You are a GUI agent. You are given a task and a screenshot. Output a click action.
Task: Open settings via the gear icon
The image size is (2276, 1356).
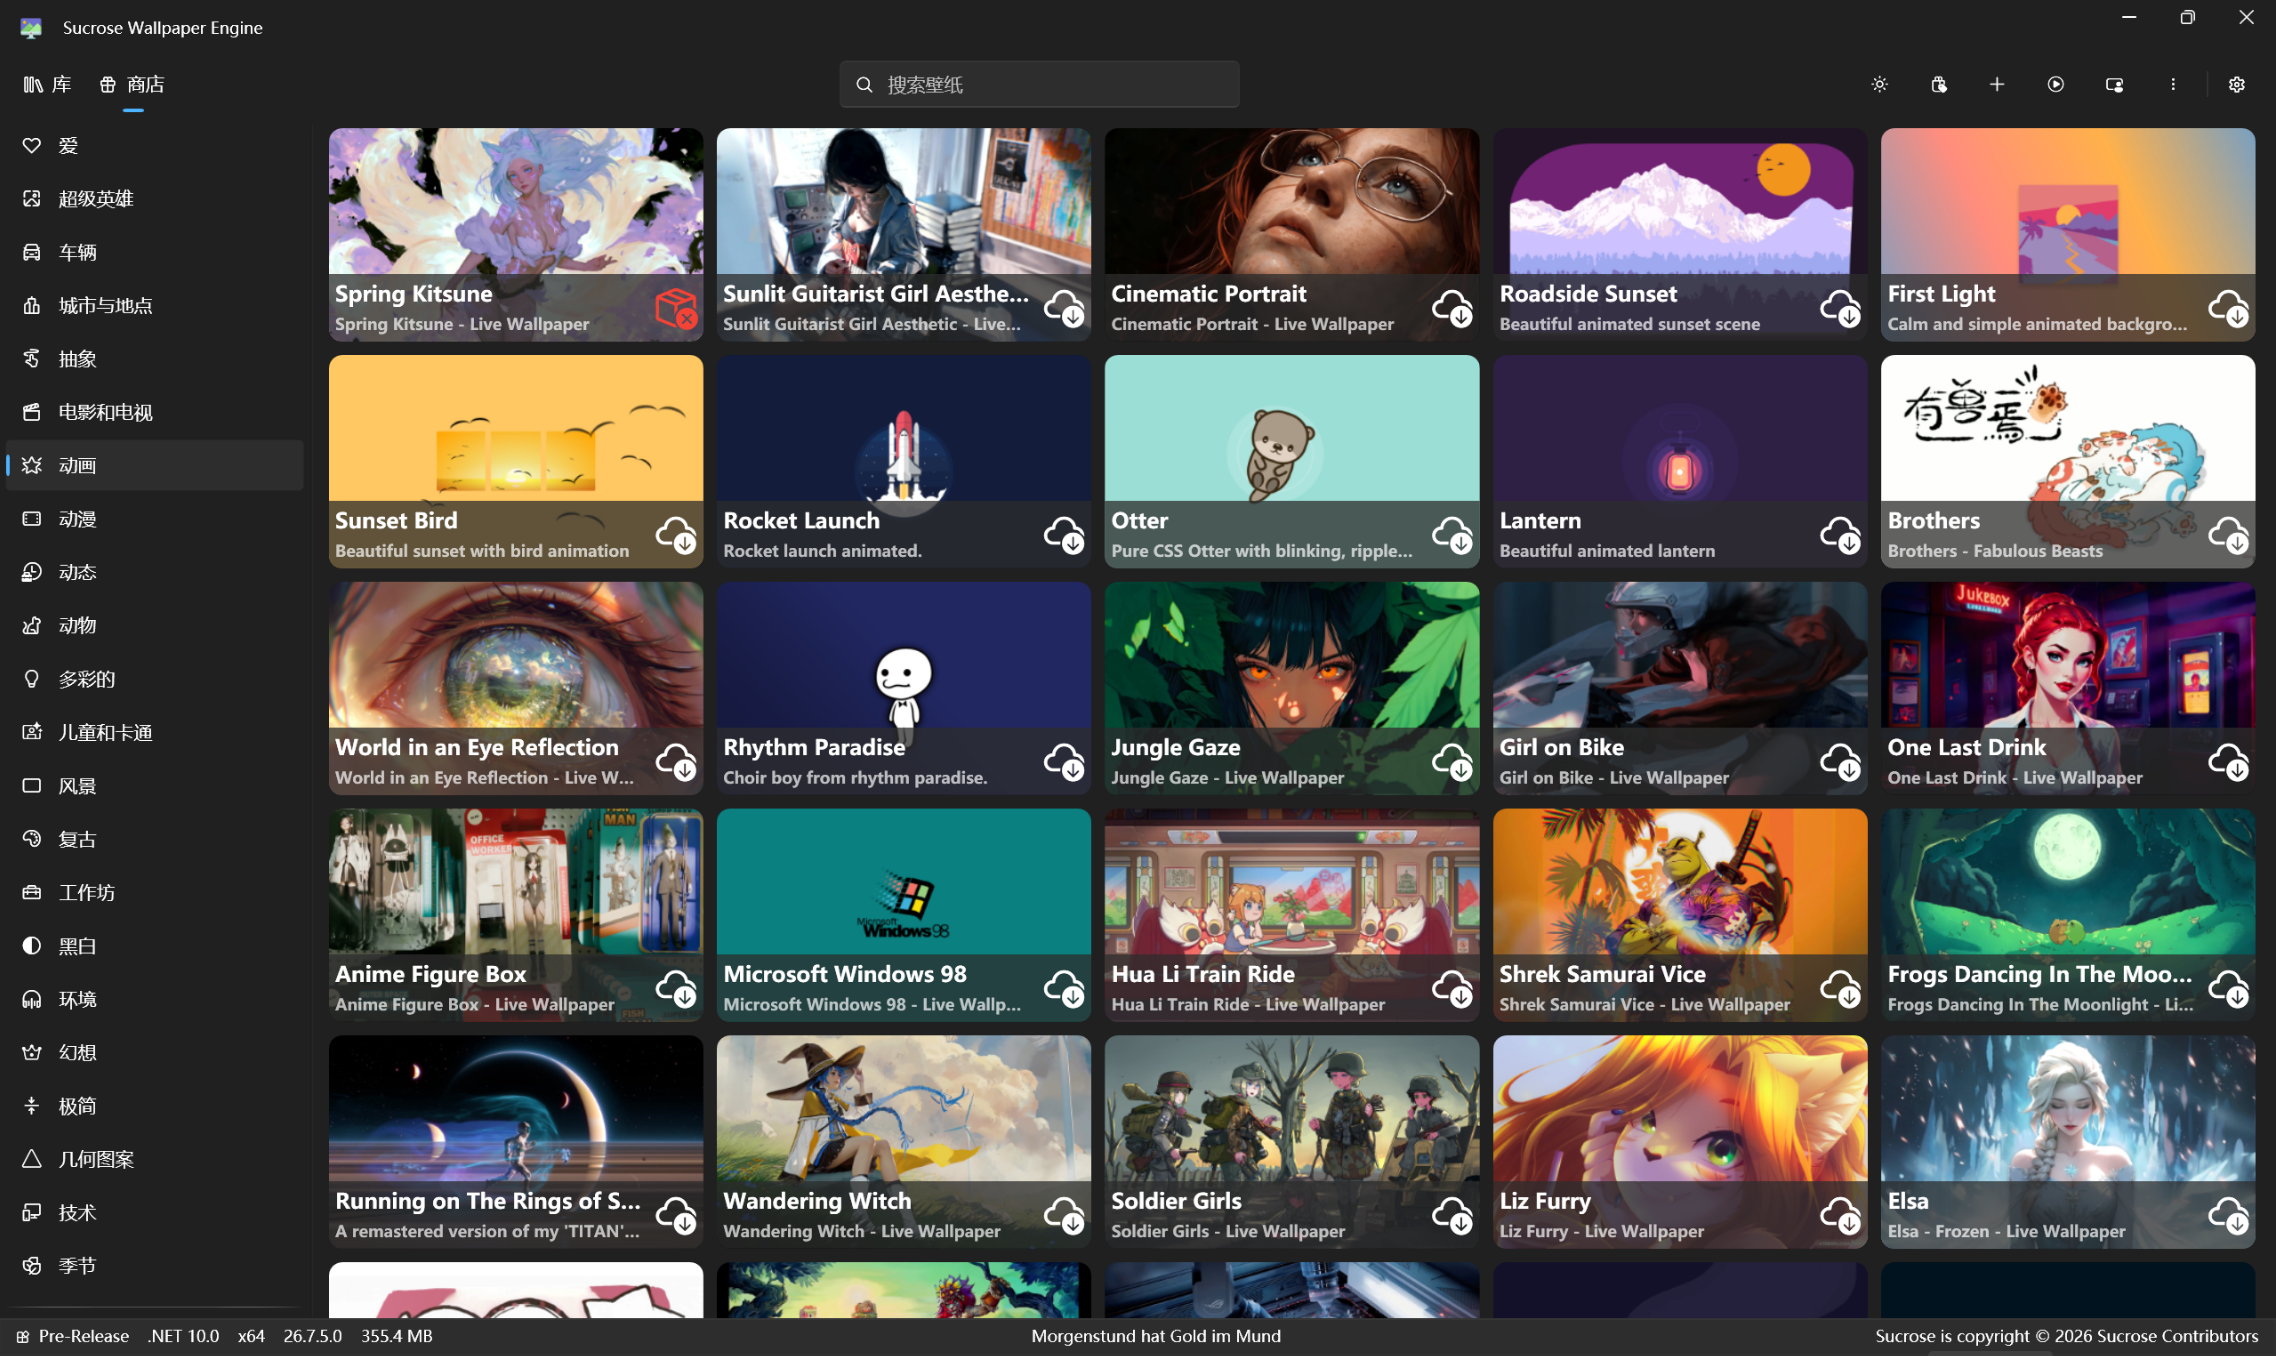[x=2237, y=85]
